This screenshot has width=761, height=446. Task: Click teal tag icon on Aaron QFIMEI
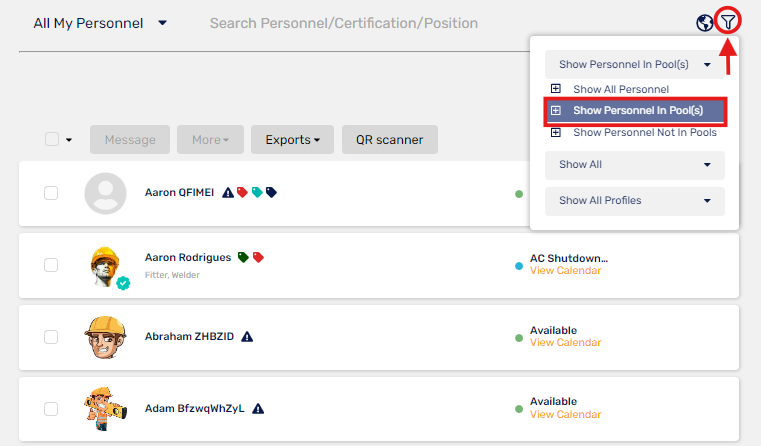point(257,193)
